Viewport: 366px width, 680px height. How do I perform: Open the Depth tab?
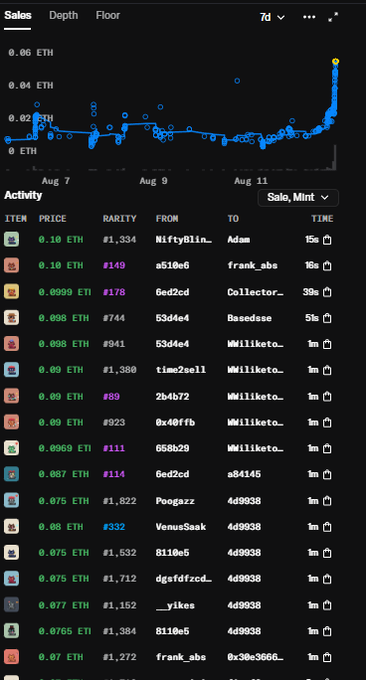coord(63,16)
